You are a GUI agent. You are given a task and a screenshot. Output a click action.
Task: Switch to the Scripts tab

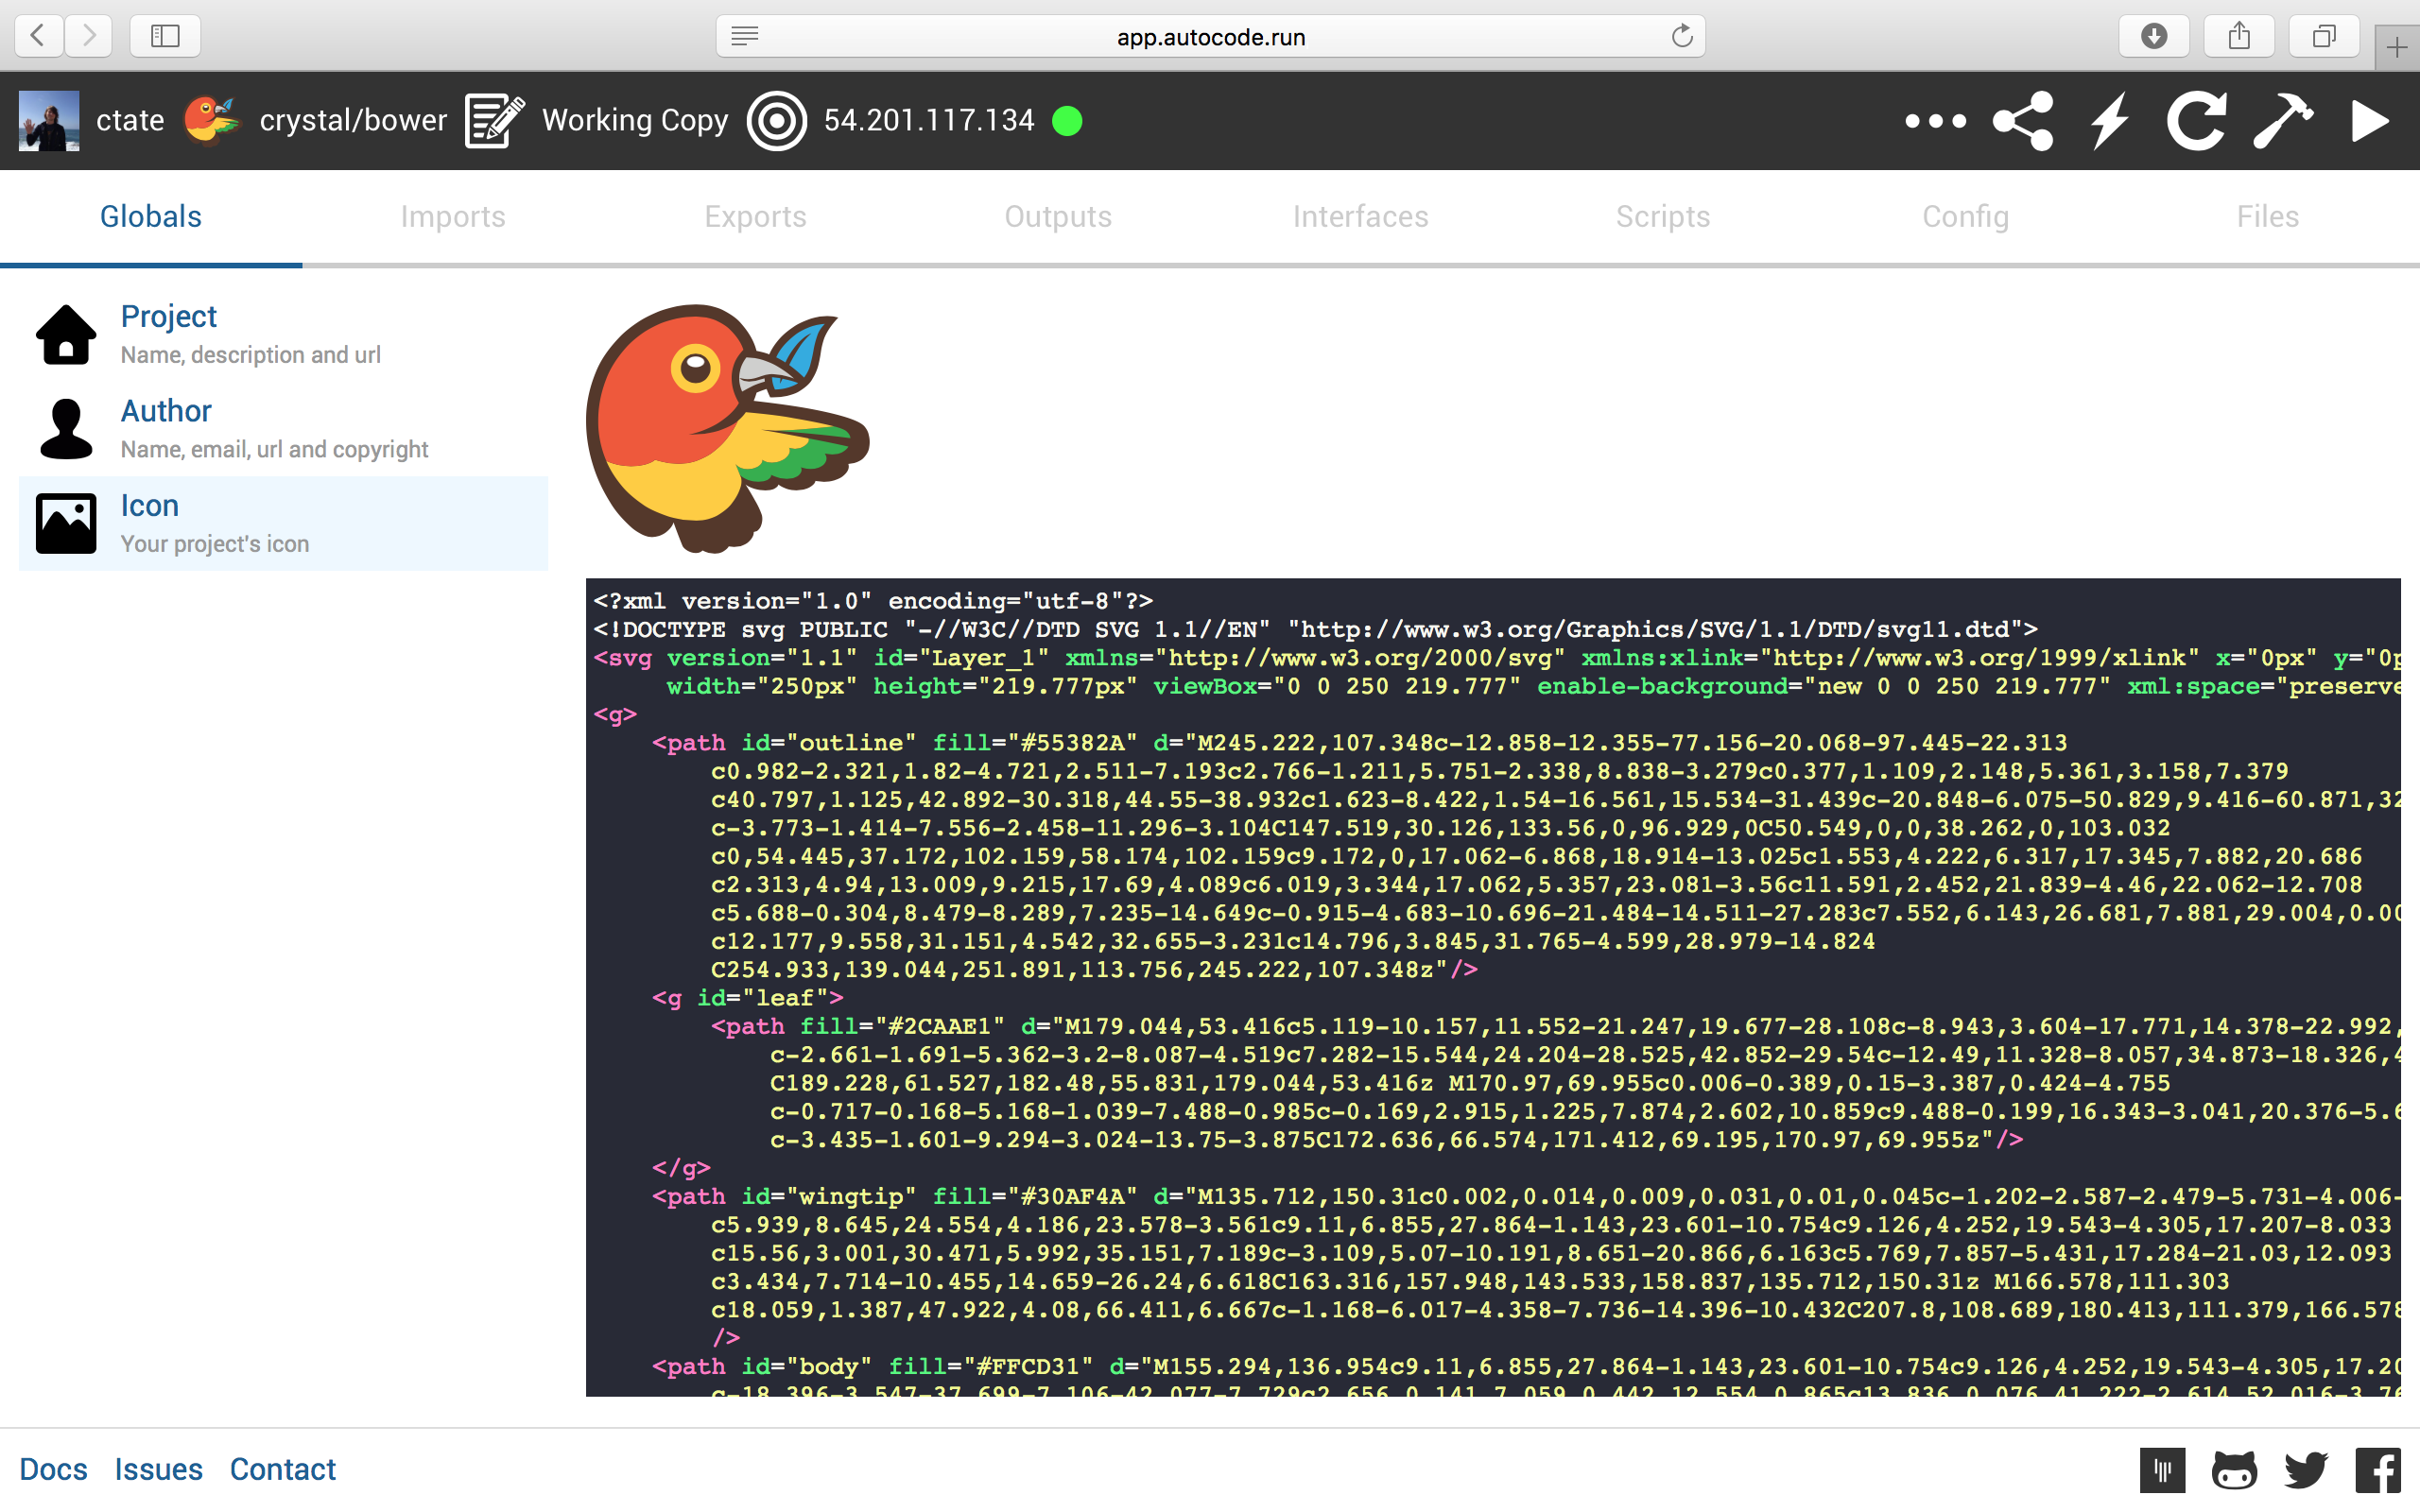click(x=1662, y=216)
